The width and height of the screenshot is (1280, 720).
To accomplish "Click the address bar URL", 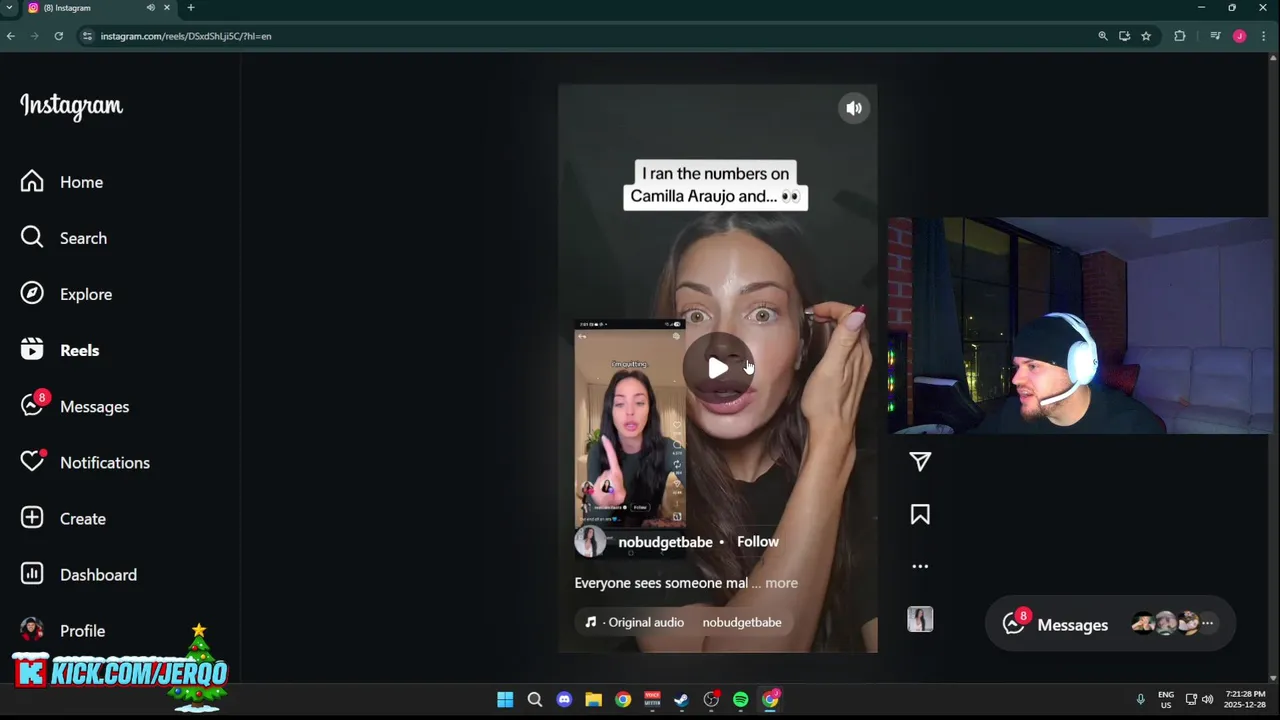I will point(186,36).
